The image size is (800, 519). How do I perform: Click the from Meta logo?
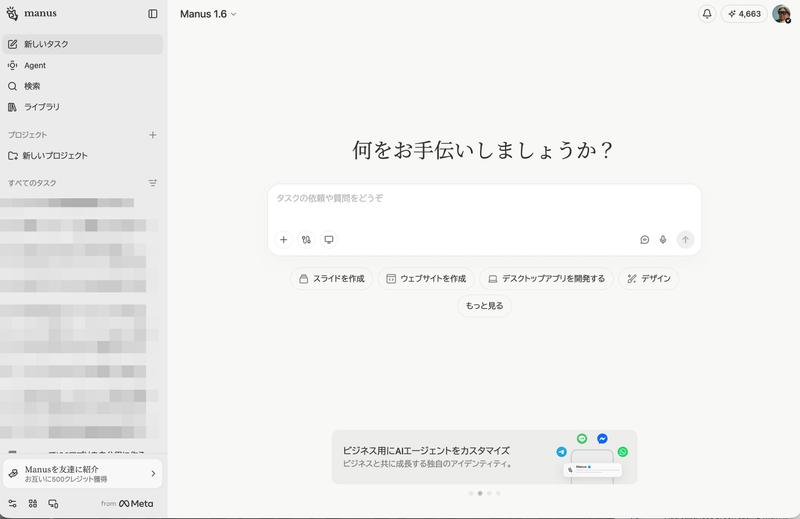127,504
